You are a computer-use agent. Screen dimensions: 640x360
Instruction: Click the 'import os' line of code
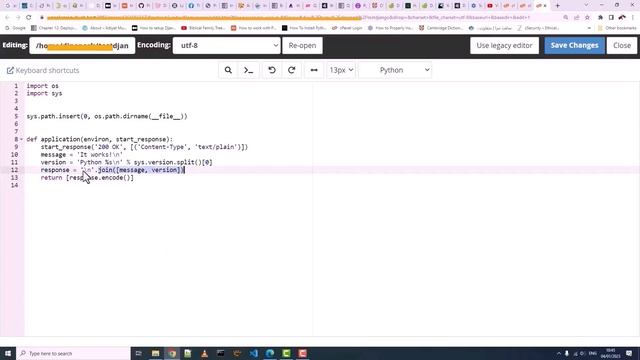(x=42, y=86)
